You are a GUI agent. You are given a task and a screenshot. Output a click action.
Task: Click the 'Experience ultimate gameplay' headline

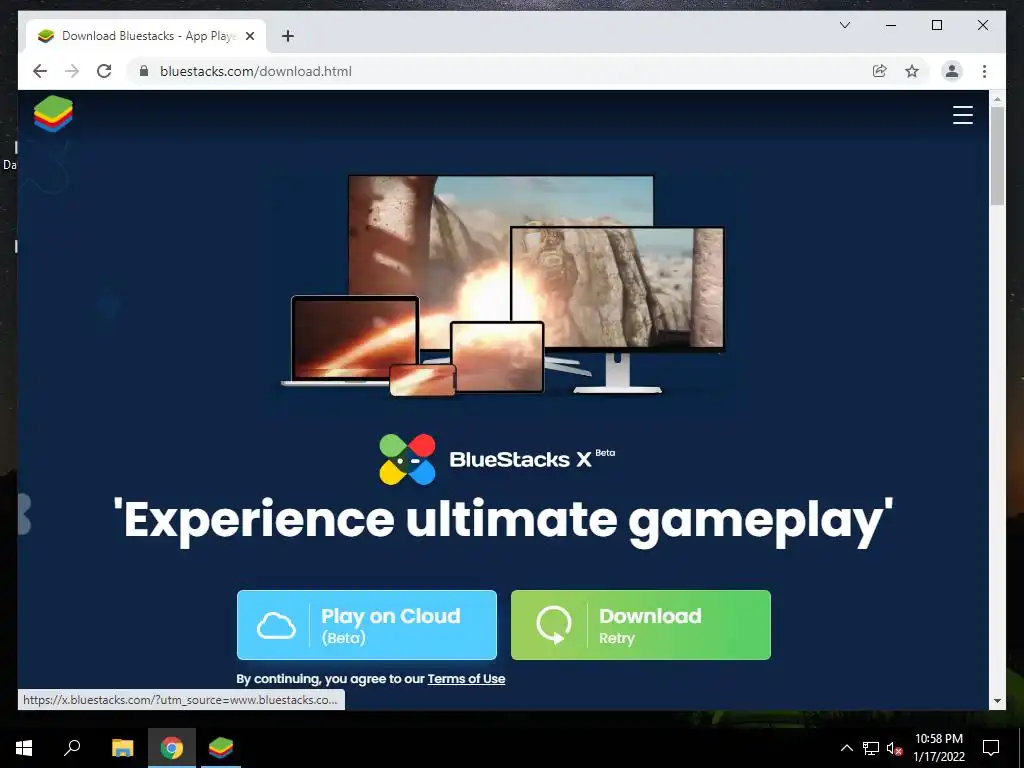[x=503, y=521]
